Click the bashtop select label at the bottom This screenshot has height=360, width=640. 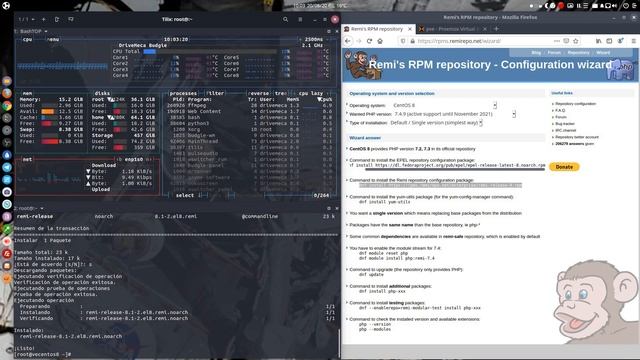[185, 195]
